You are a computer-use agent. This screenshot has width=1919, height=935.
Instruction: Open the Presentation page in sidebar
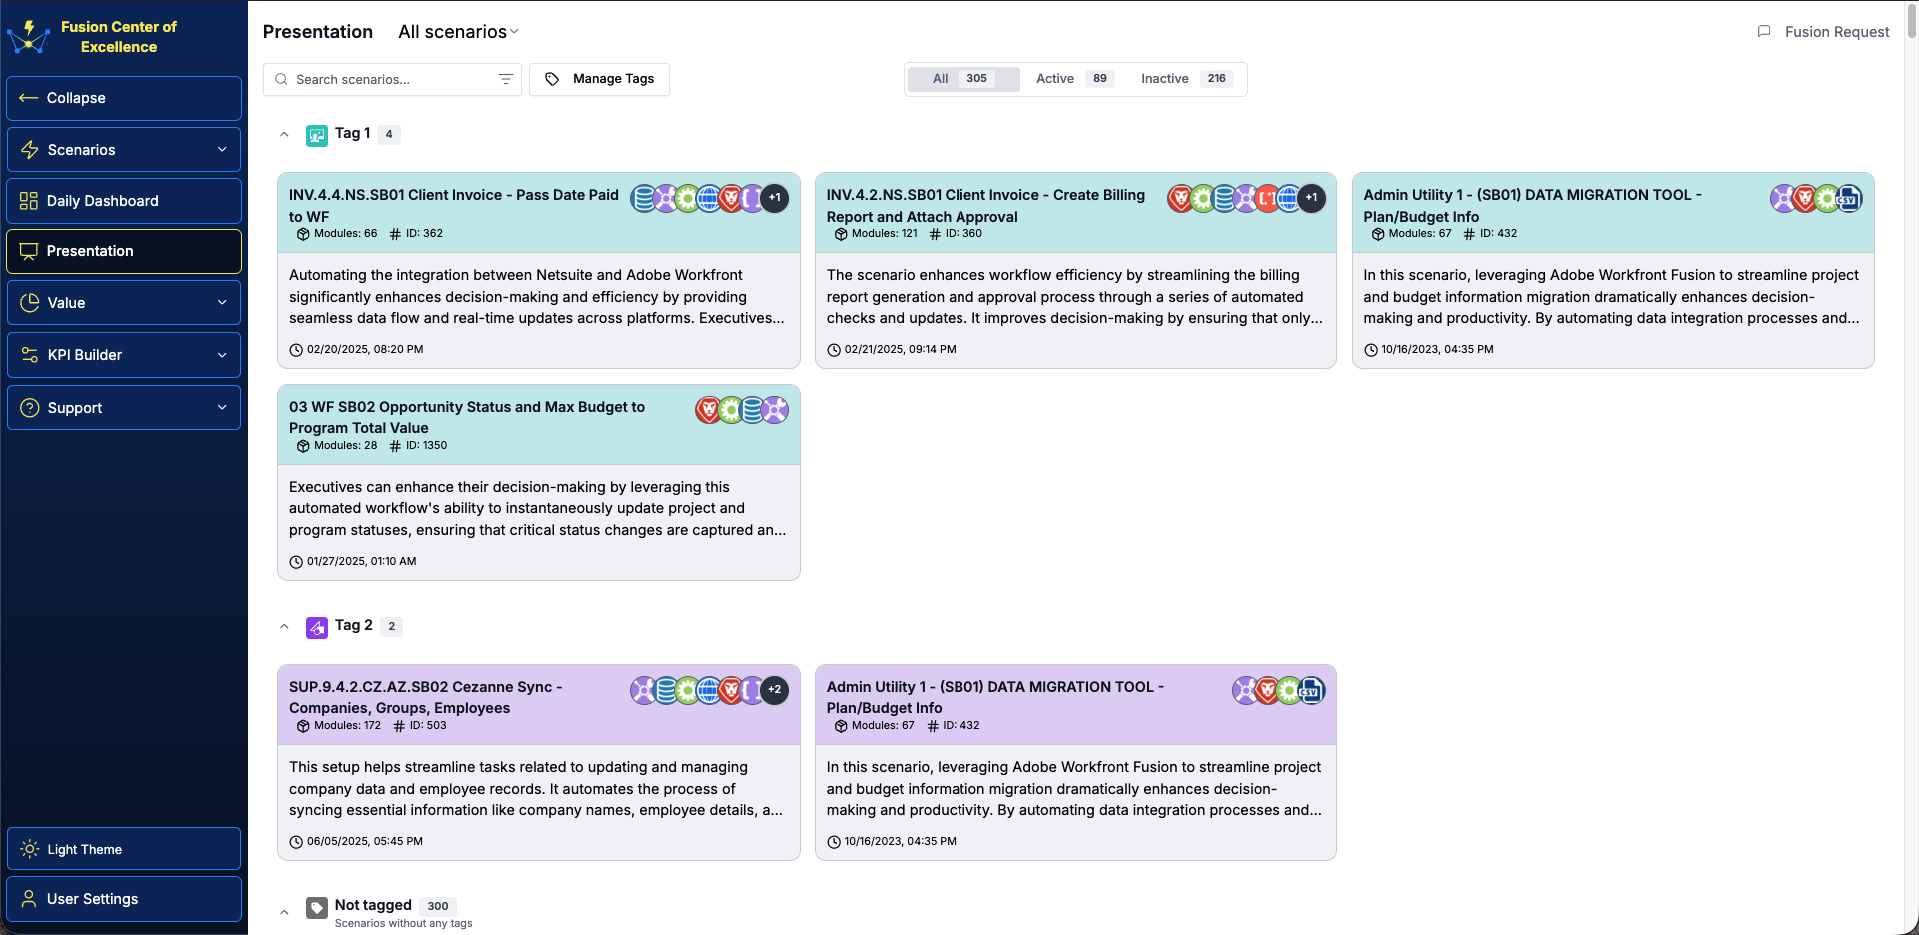point(124,251)
